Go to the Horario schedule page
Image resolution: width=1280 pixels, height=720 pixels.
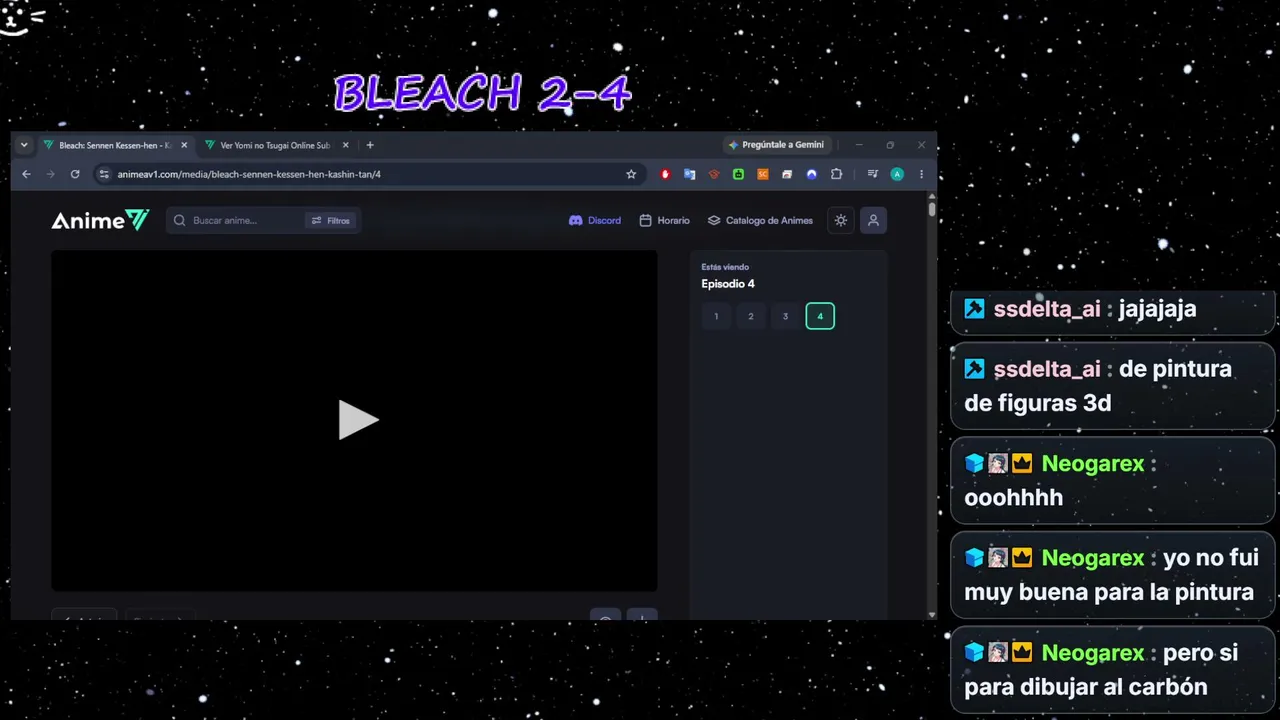click(665, 221)
